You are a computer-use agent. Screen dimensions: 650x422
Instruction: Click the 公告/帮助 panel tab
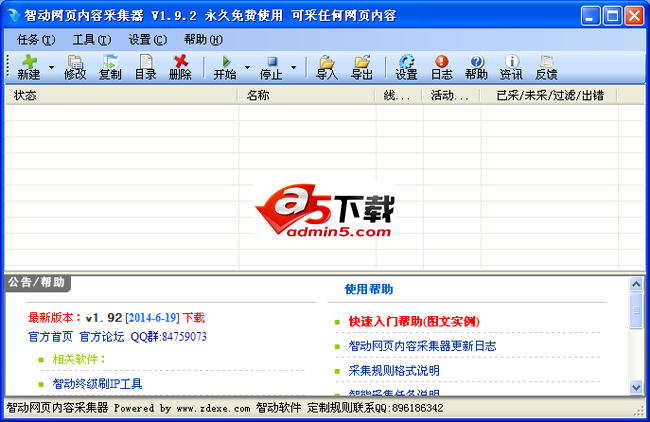[37, 283]
